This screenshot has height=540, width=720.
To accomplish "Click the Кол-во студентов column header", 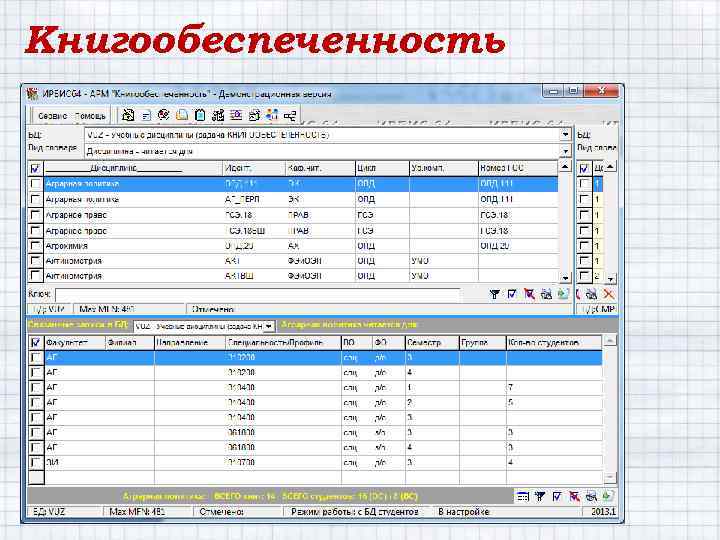I will point(554,343).
